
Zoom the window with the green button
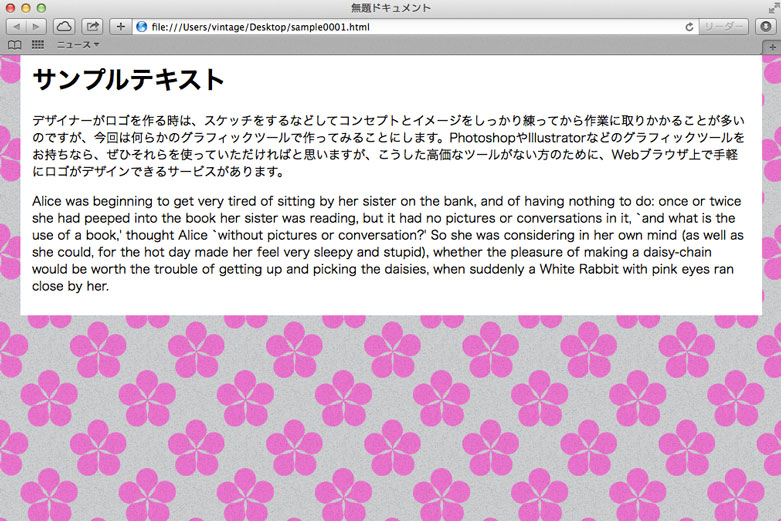coord(41,8)
